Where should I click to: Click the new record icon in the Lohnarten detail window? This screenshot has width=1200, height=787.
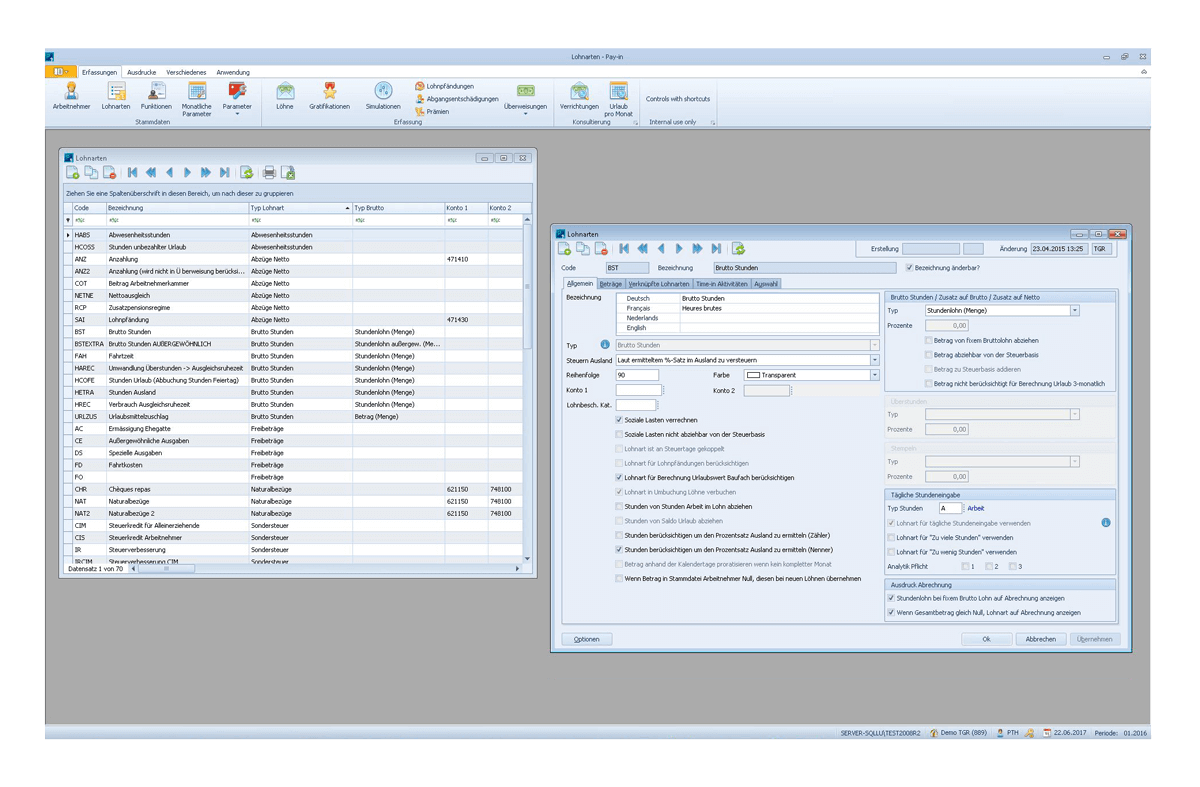click(x=565, y=249)
